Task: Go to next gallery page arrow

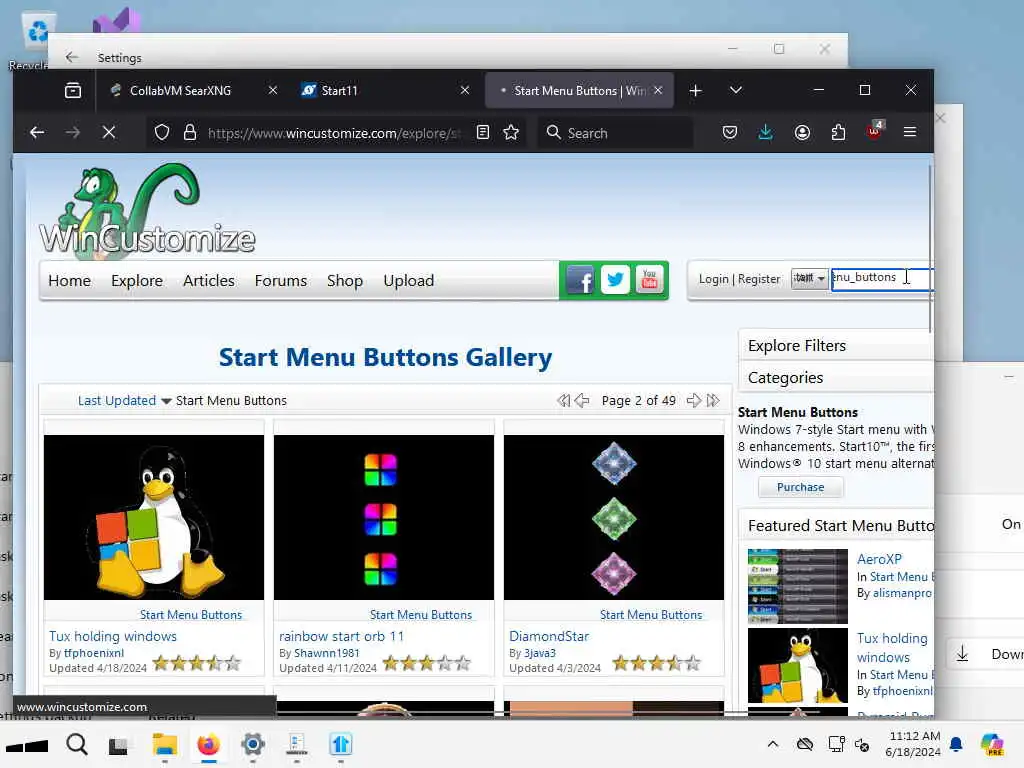Action: tap(694, 400)
